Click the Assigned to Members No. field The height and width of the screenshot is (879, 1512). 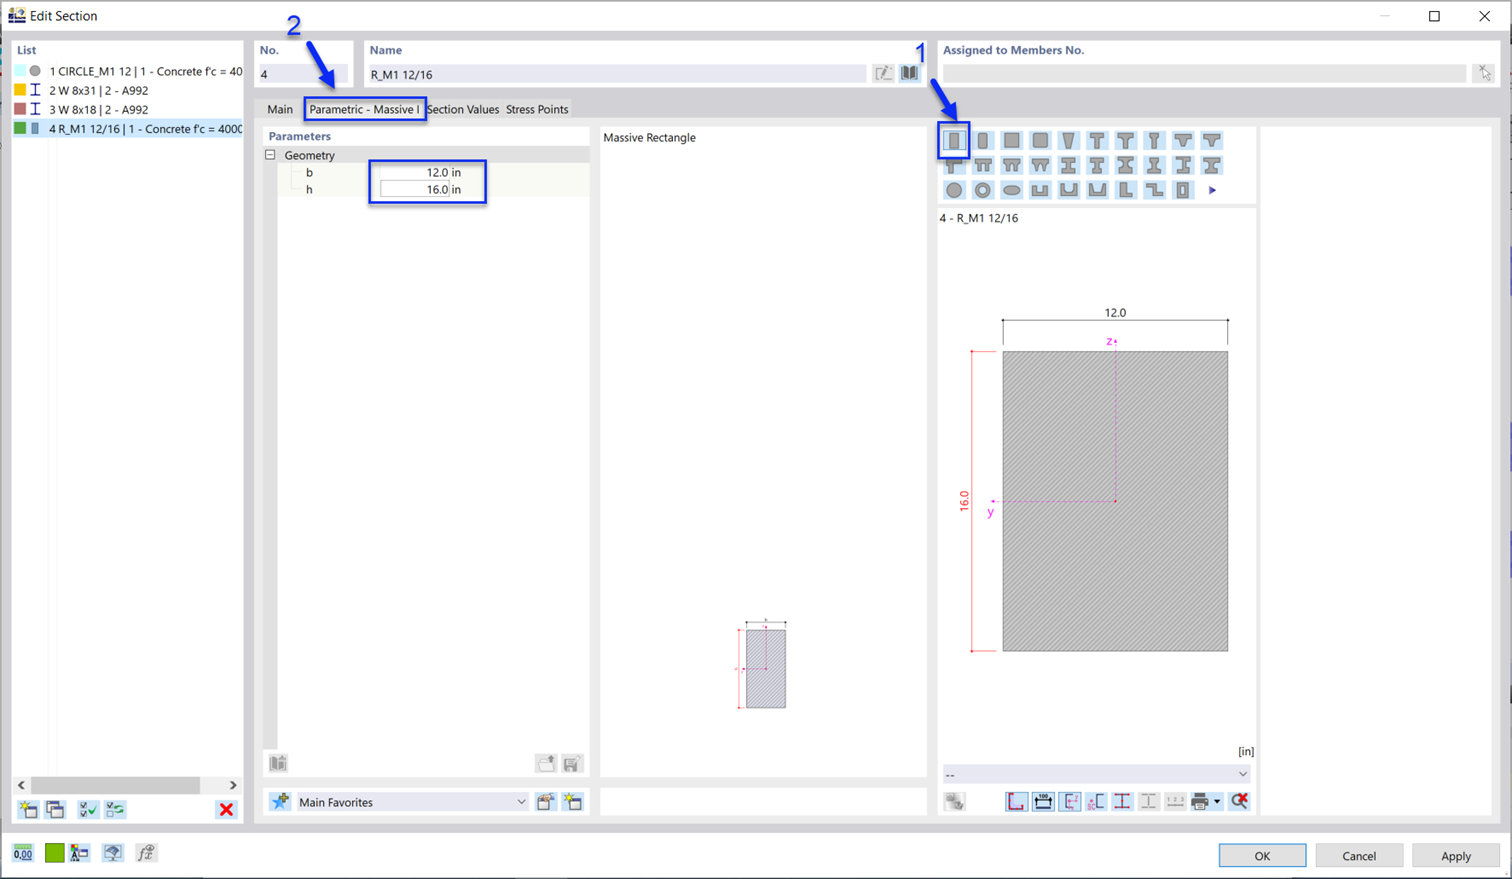[x=1204, y=74]
